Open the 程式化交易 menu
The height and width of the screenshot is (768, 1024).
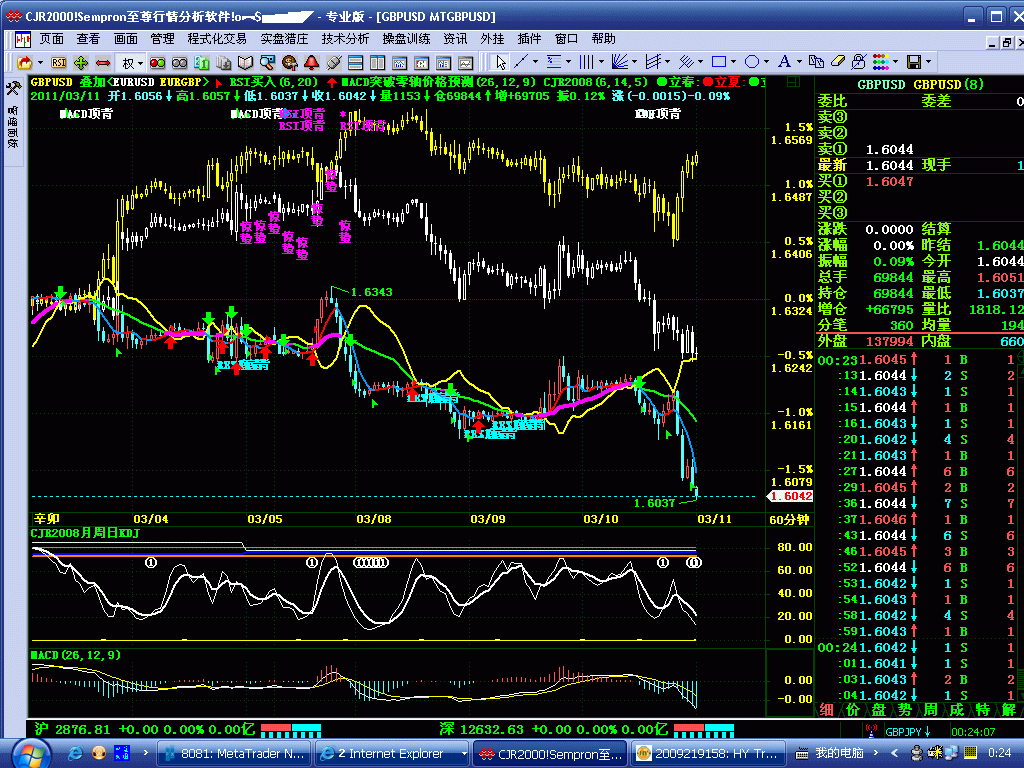click(217, 39)
